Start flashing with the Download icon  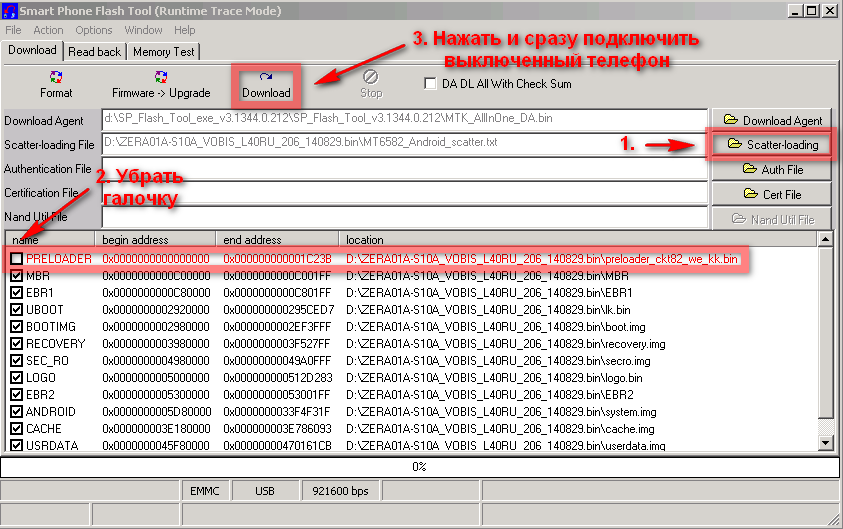[x=266, y=77]
